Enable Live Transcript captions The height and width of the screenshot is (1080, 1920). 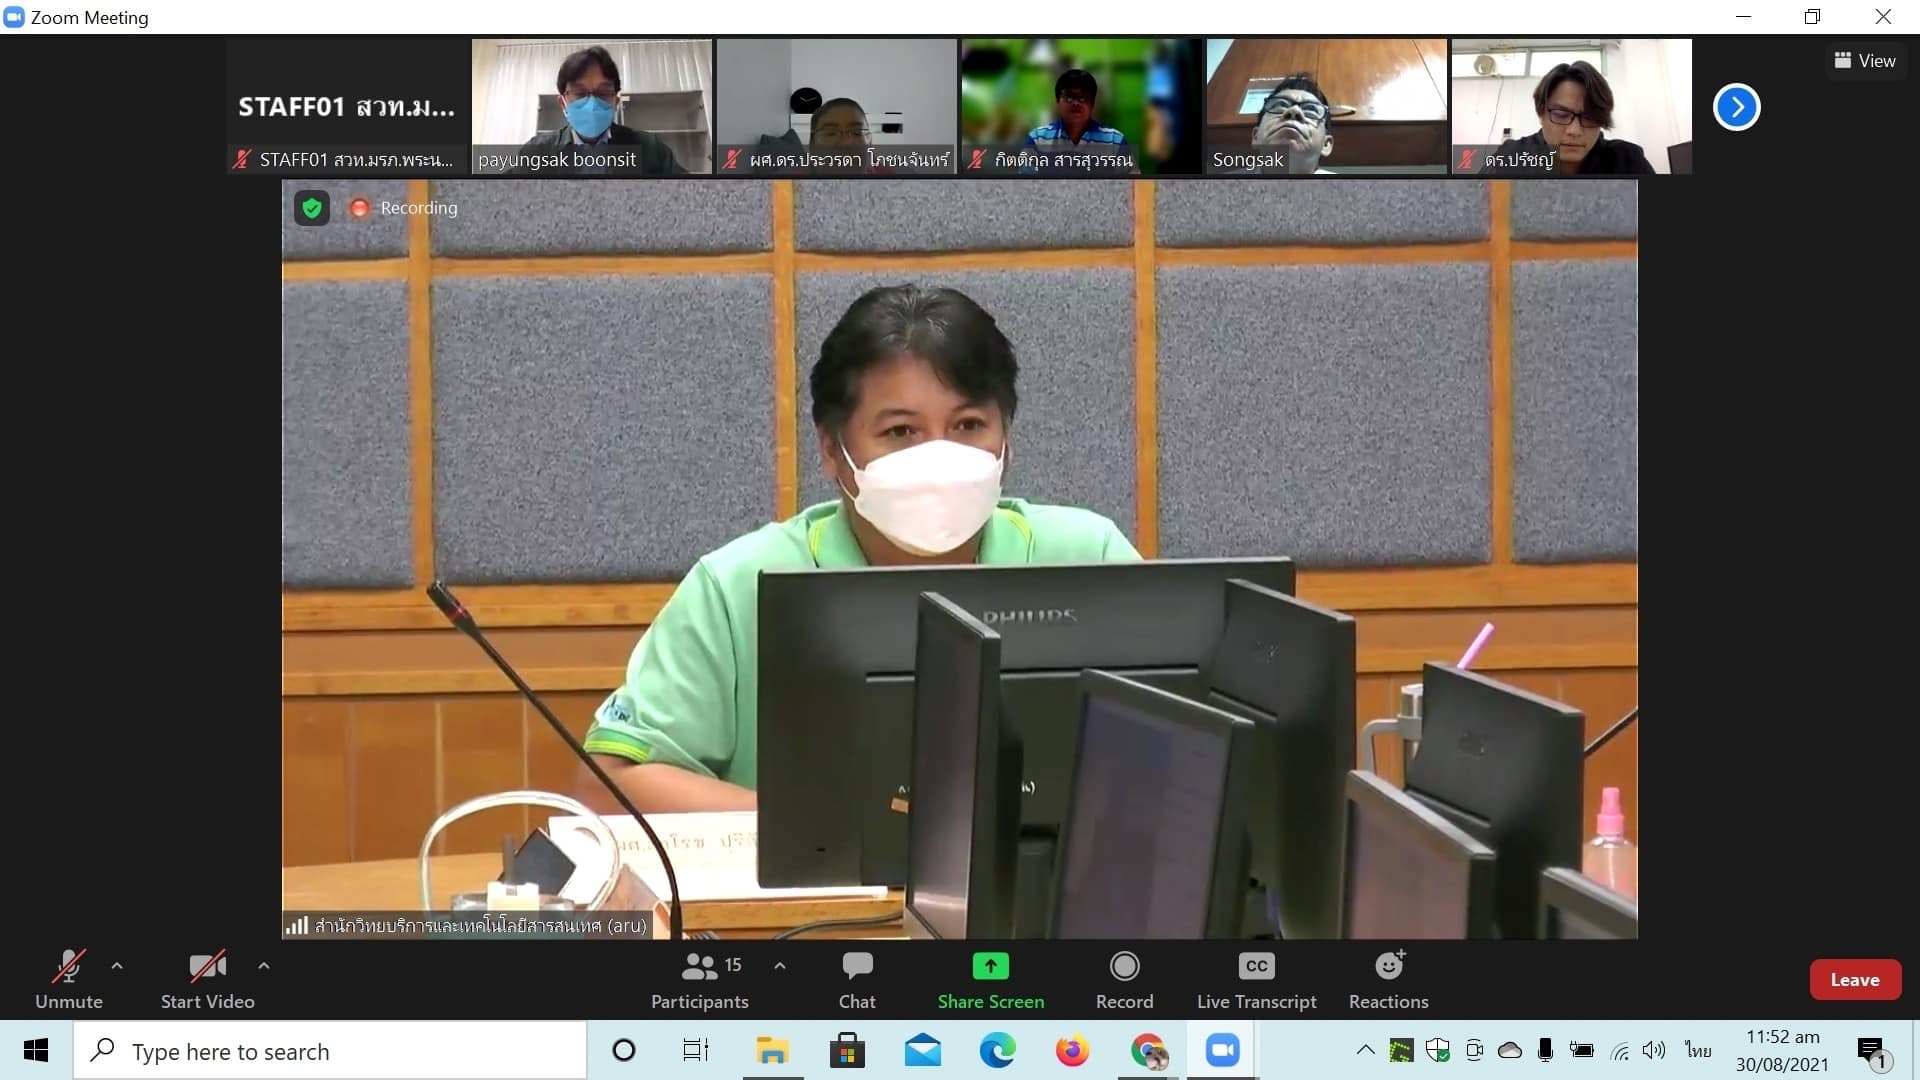point(1256,979)
